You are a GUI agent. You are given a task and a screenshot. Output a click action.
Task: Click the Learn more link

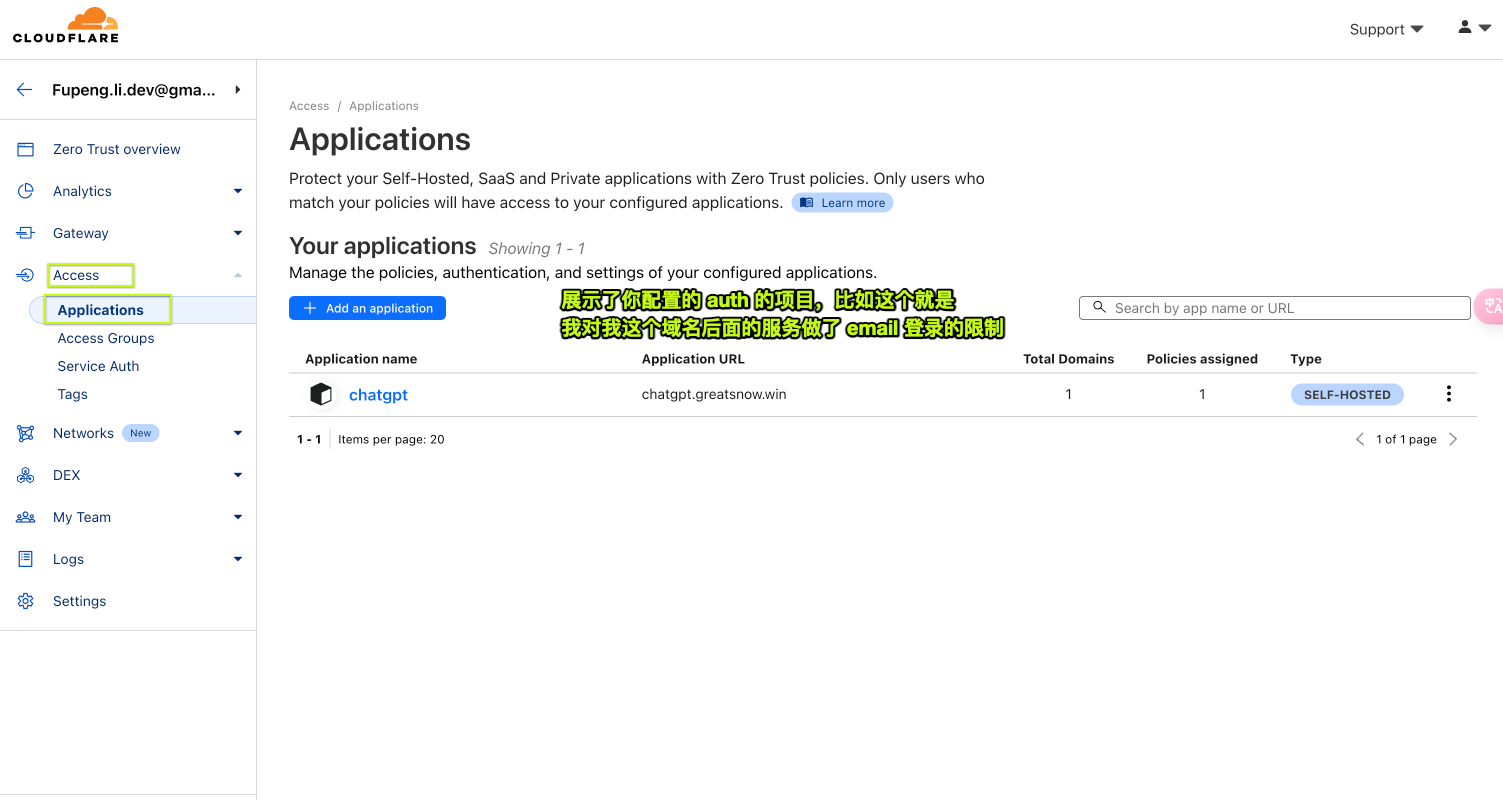pyautogui.click(x=842, y=202)
